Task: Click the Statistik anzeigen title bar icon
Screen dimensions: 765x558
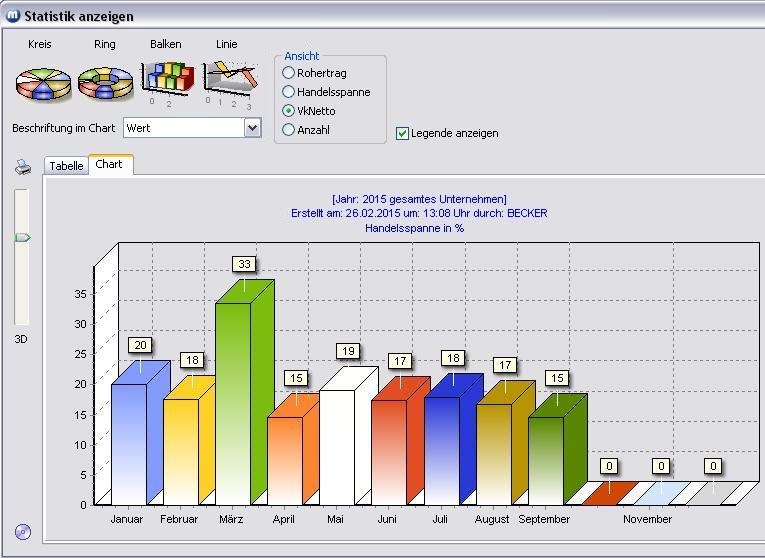Action: tap(13, 16)
